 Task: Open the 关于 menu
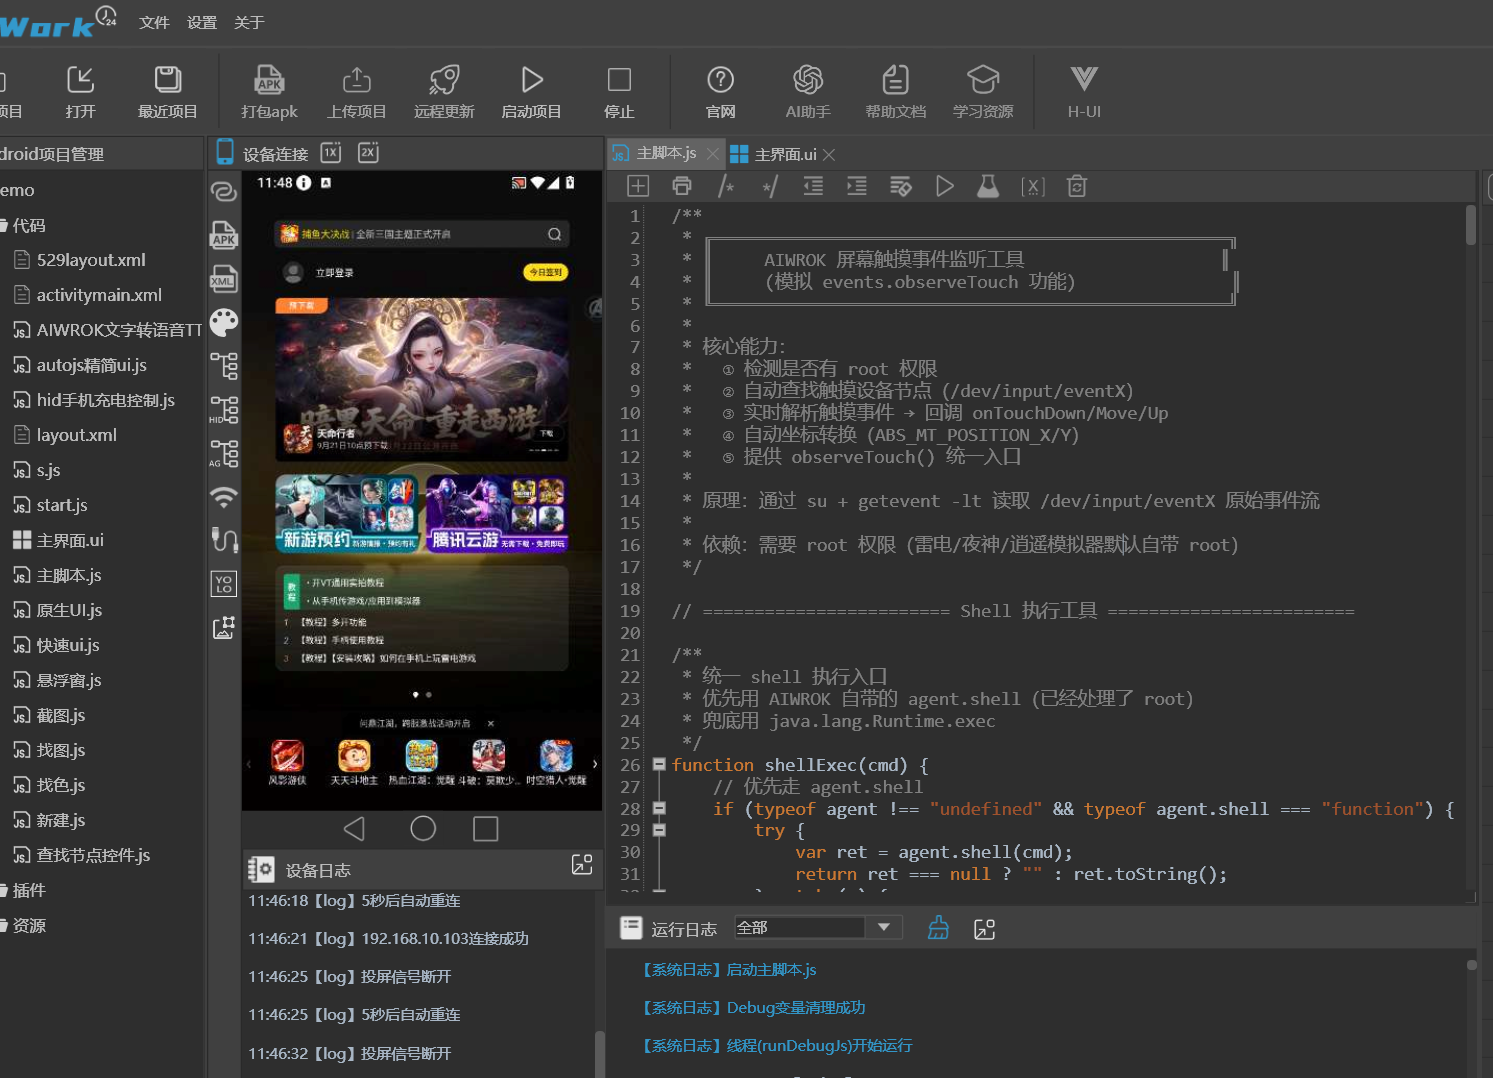(249, 22)
